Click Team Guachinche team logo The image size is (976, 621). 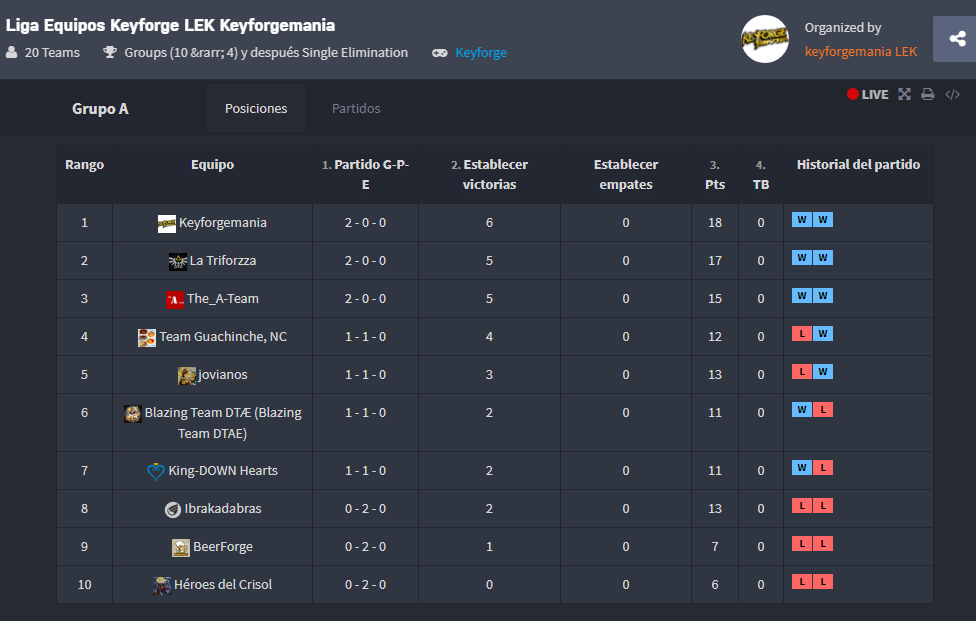click(x=147, y=337)
